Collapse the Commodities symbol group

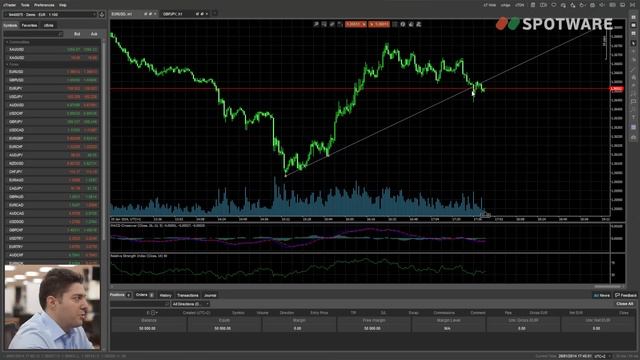tap(7, 42)
